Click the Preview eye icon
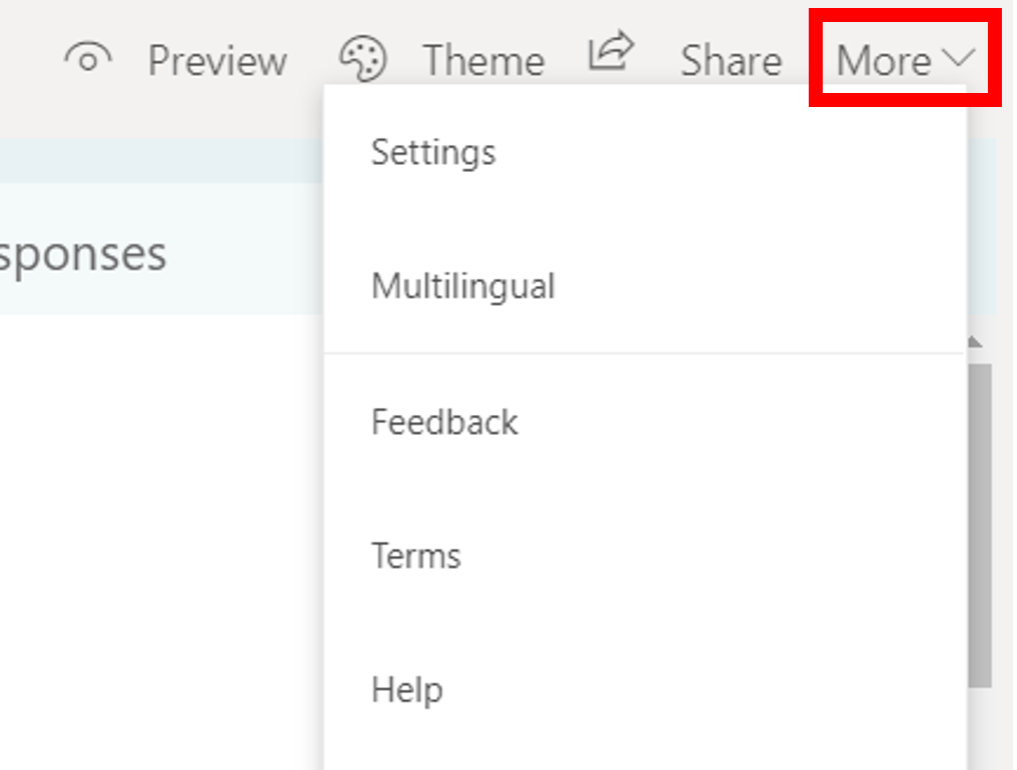Viewport: 1017px width, 770px height. 88,60
